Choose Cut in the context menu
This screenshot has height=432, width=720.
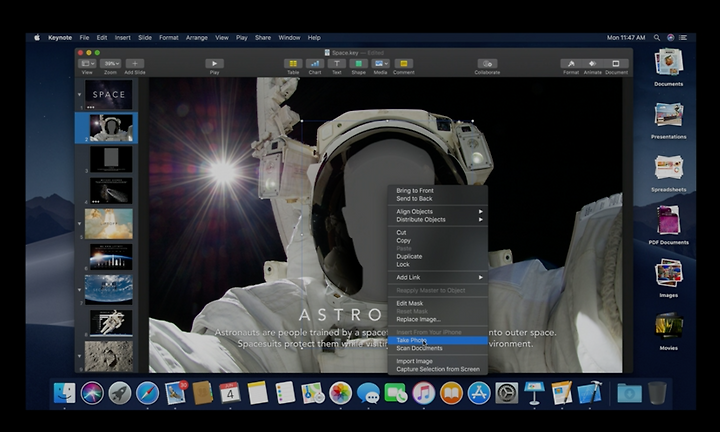click(x=438, y=232)
